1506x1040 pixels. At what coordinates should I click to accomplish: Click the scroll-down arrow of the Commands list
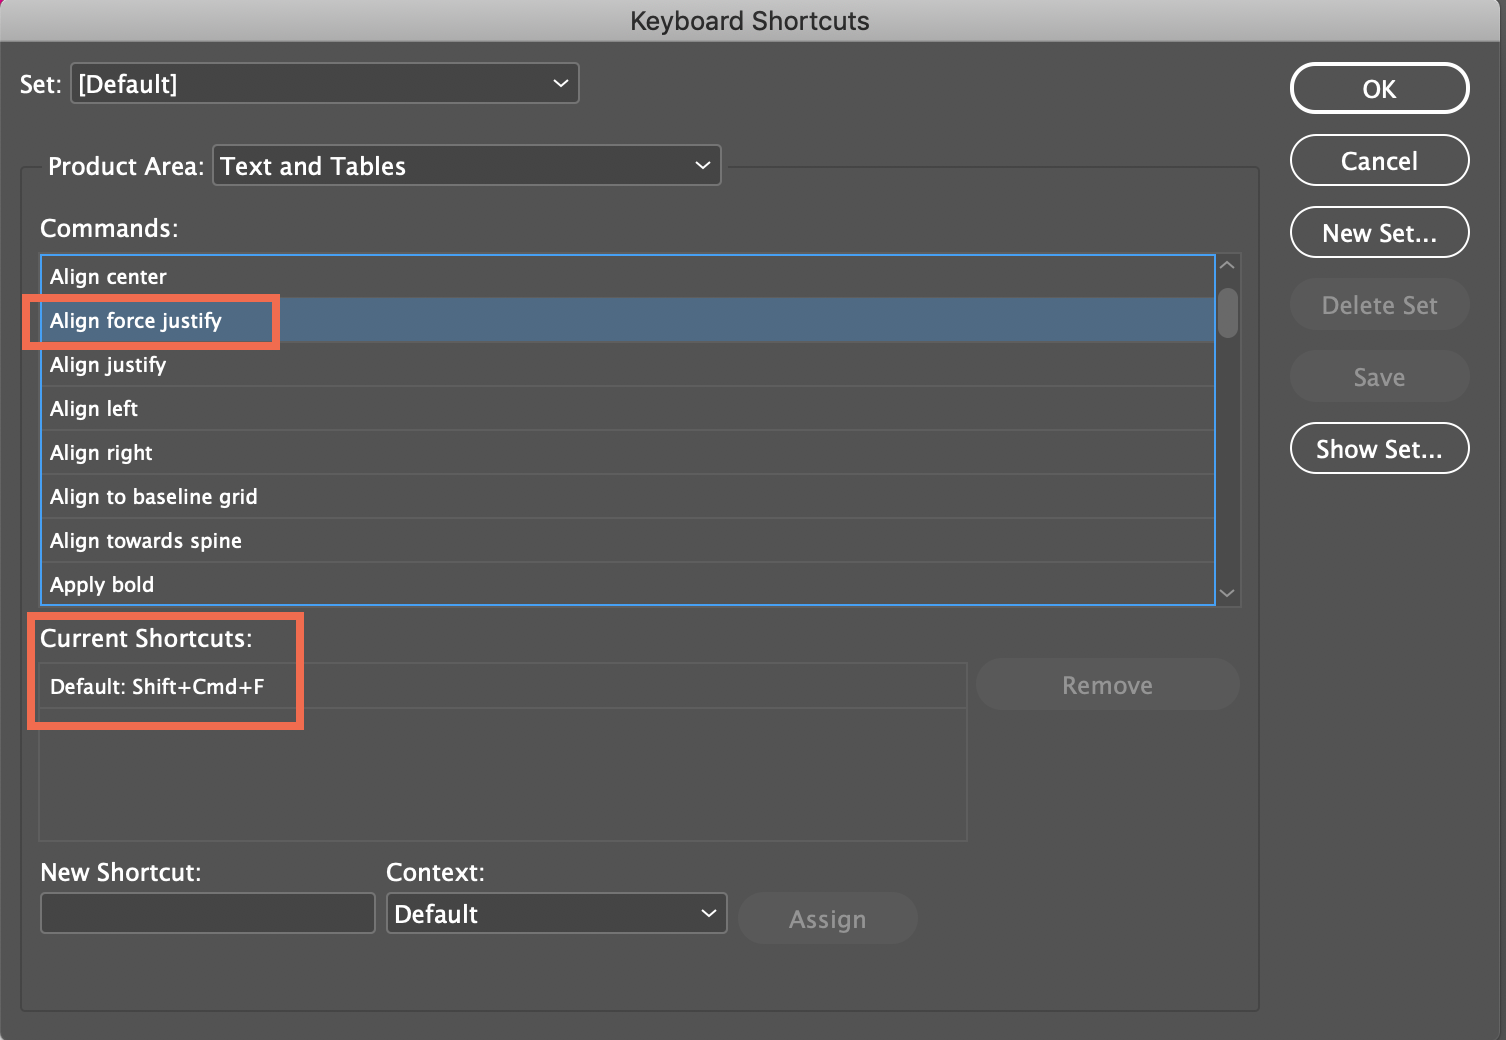click(1227, 593)
